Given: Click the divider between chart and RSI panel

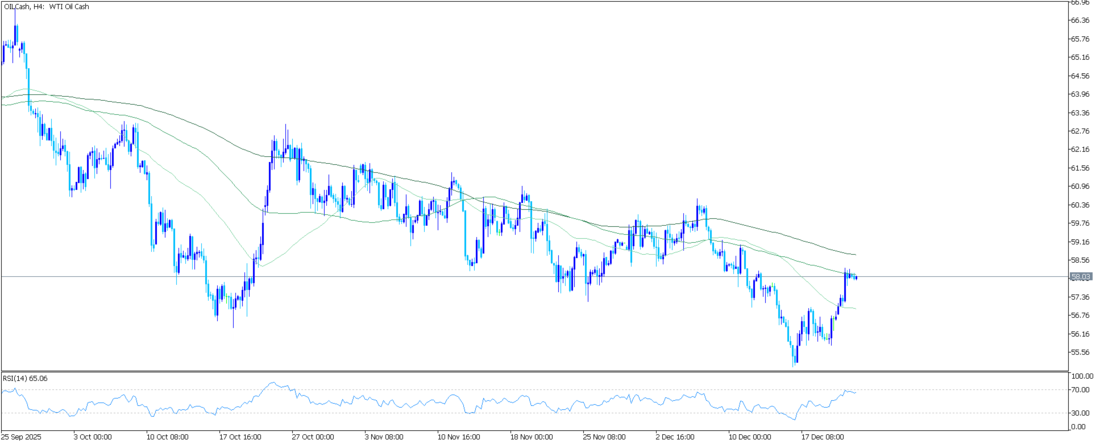Looking at the screenshot, I should pos(530,372).
